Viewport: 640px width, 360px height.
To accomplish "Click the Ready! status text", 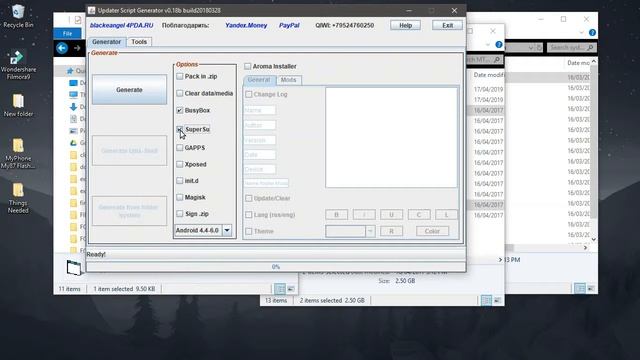I will [x=96, y=254].
